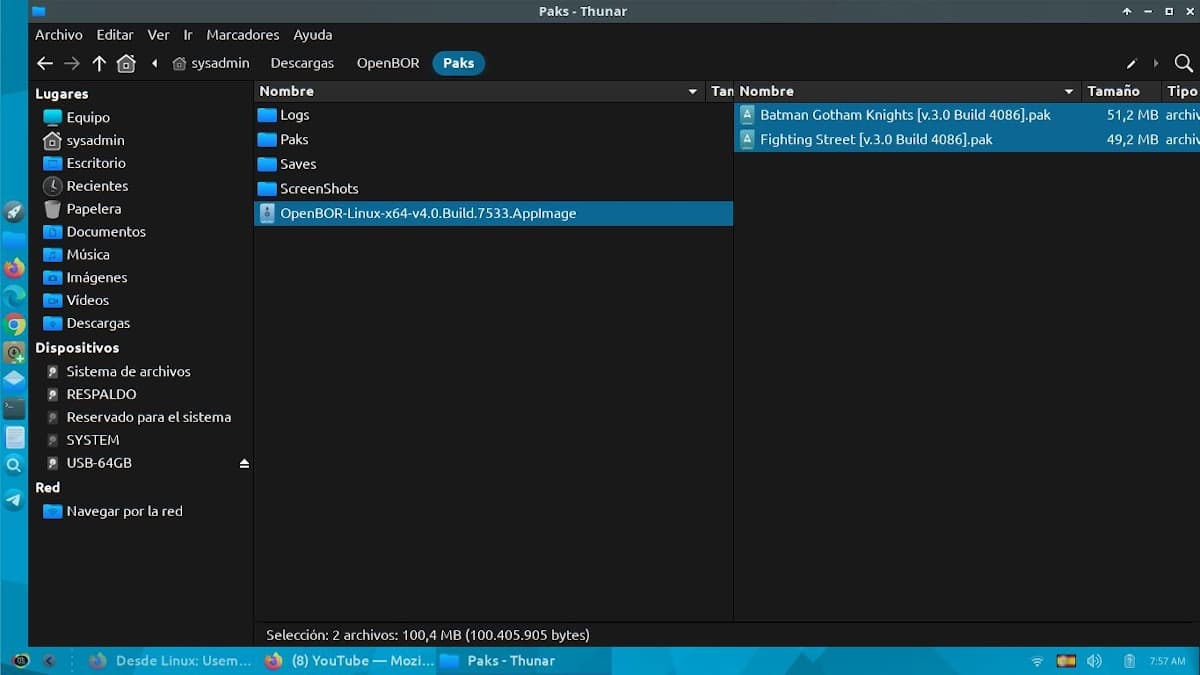Go forward with the right arrow toolbar button
This screenshot has width=1200, height=675.
click(x=71, y=63)
